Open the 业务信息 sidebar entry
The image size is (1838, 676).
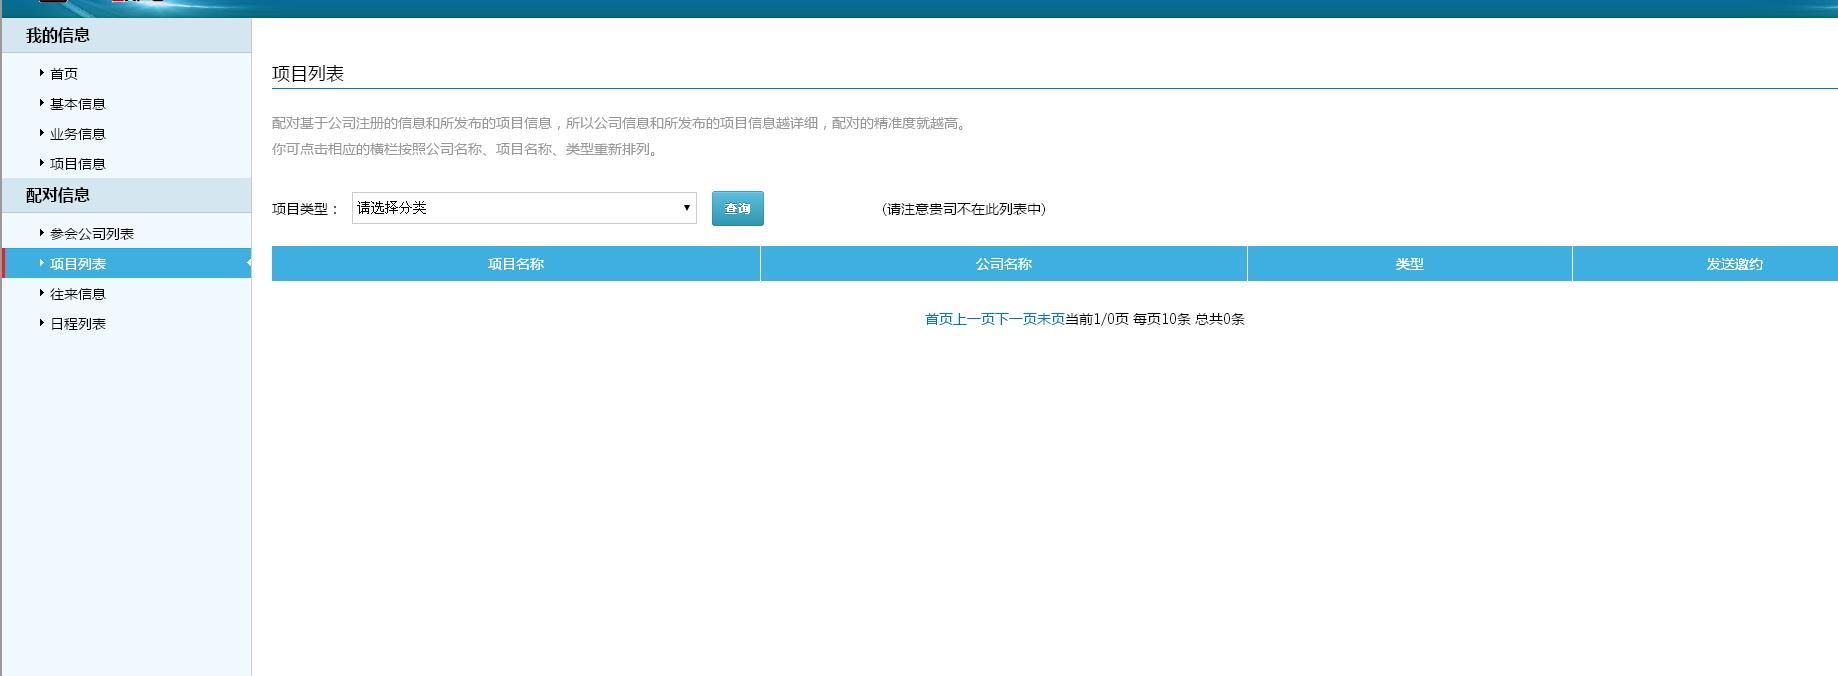click(77, 134)
